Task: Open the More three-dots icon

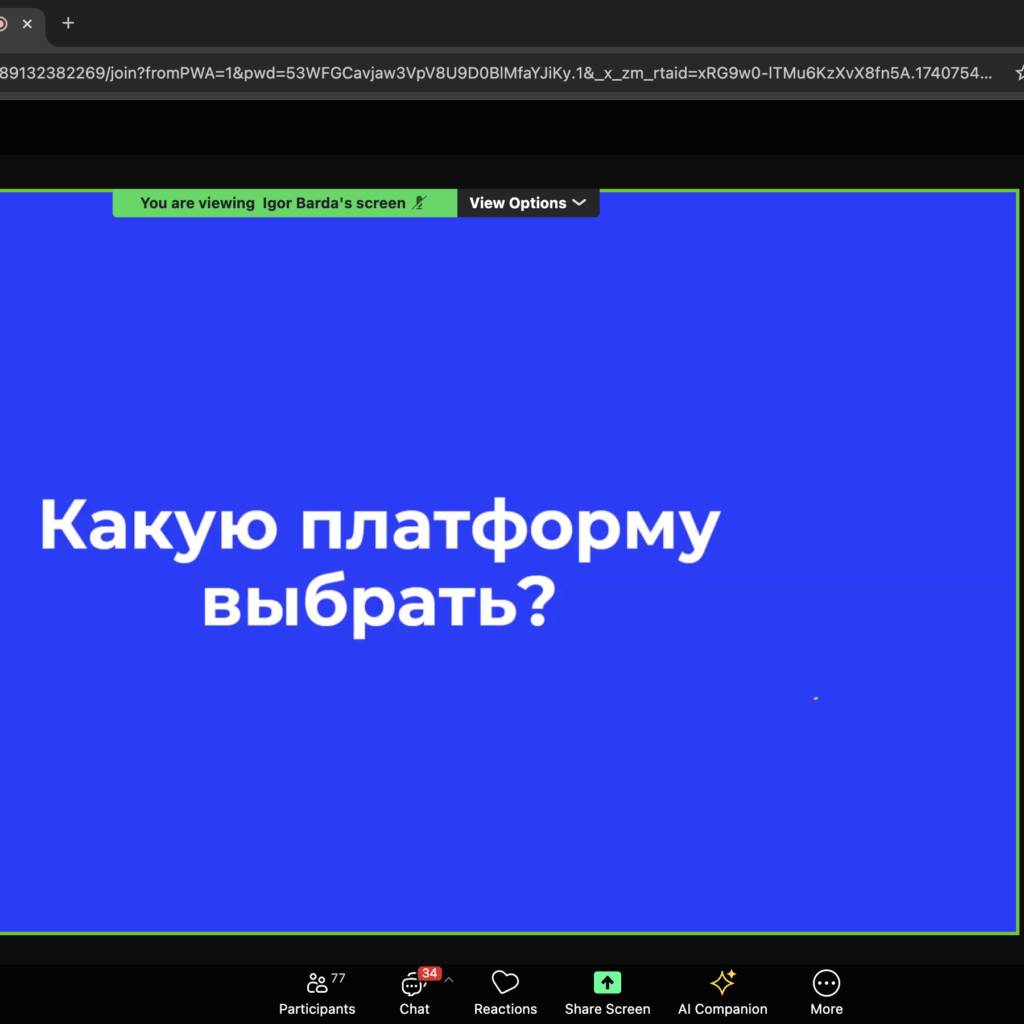Action: [826, 983]
